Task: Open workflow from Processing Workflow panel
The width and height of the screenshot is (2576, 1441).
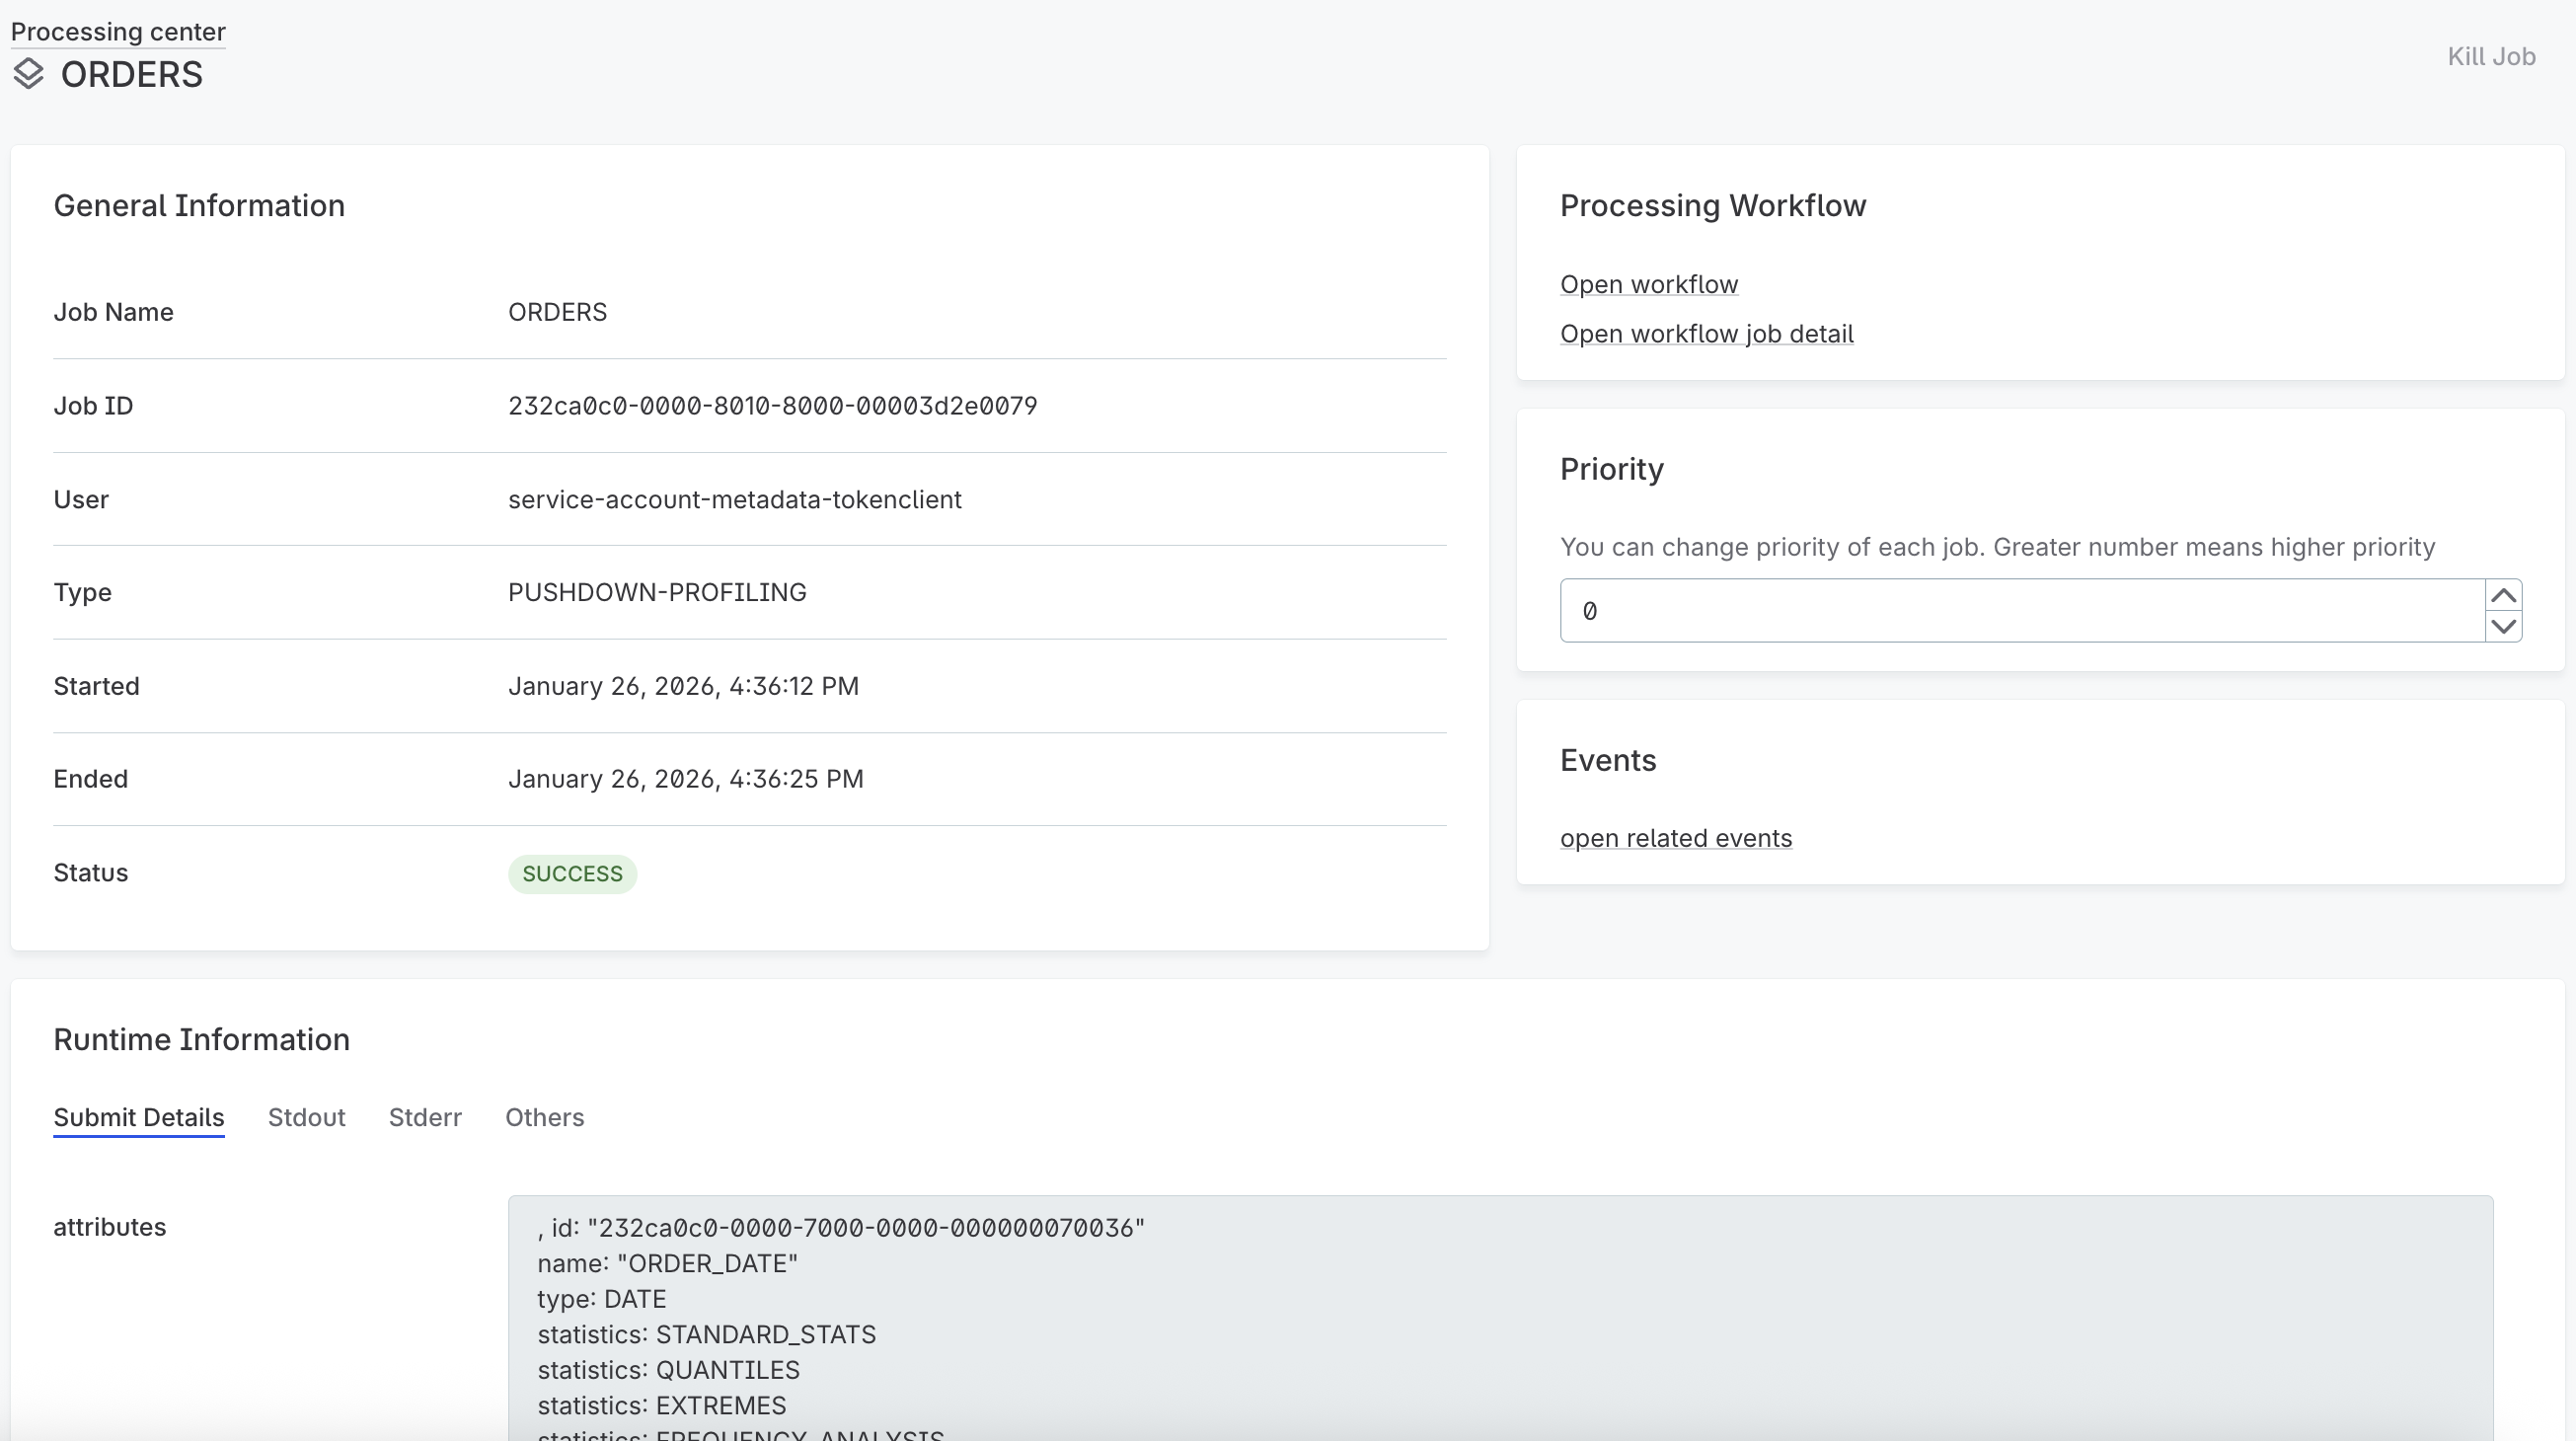Action: [1648, 284]
